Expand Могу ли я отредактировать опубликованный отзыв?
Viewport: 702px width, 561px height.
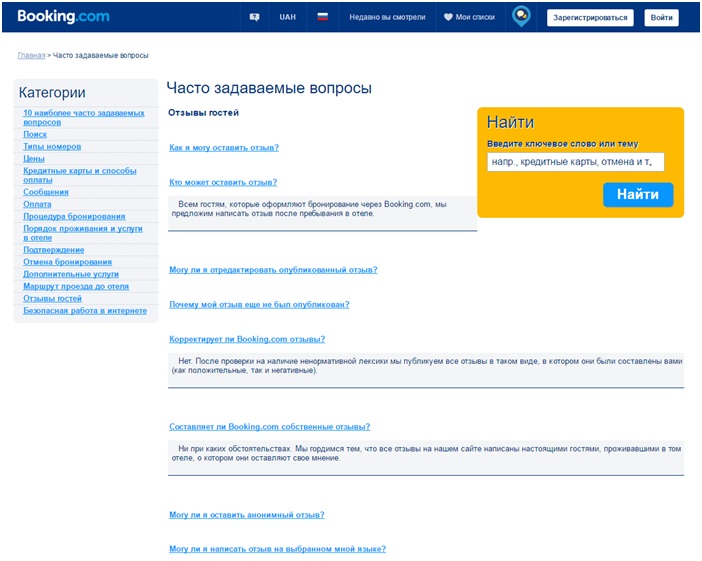[x=273, y=270]
